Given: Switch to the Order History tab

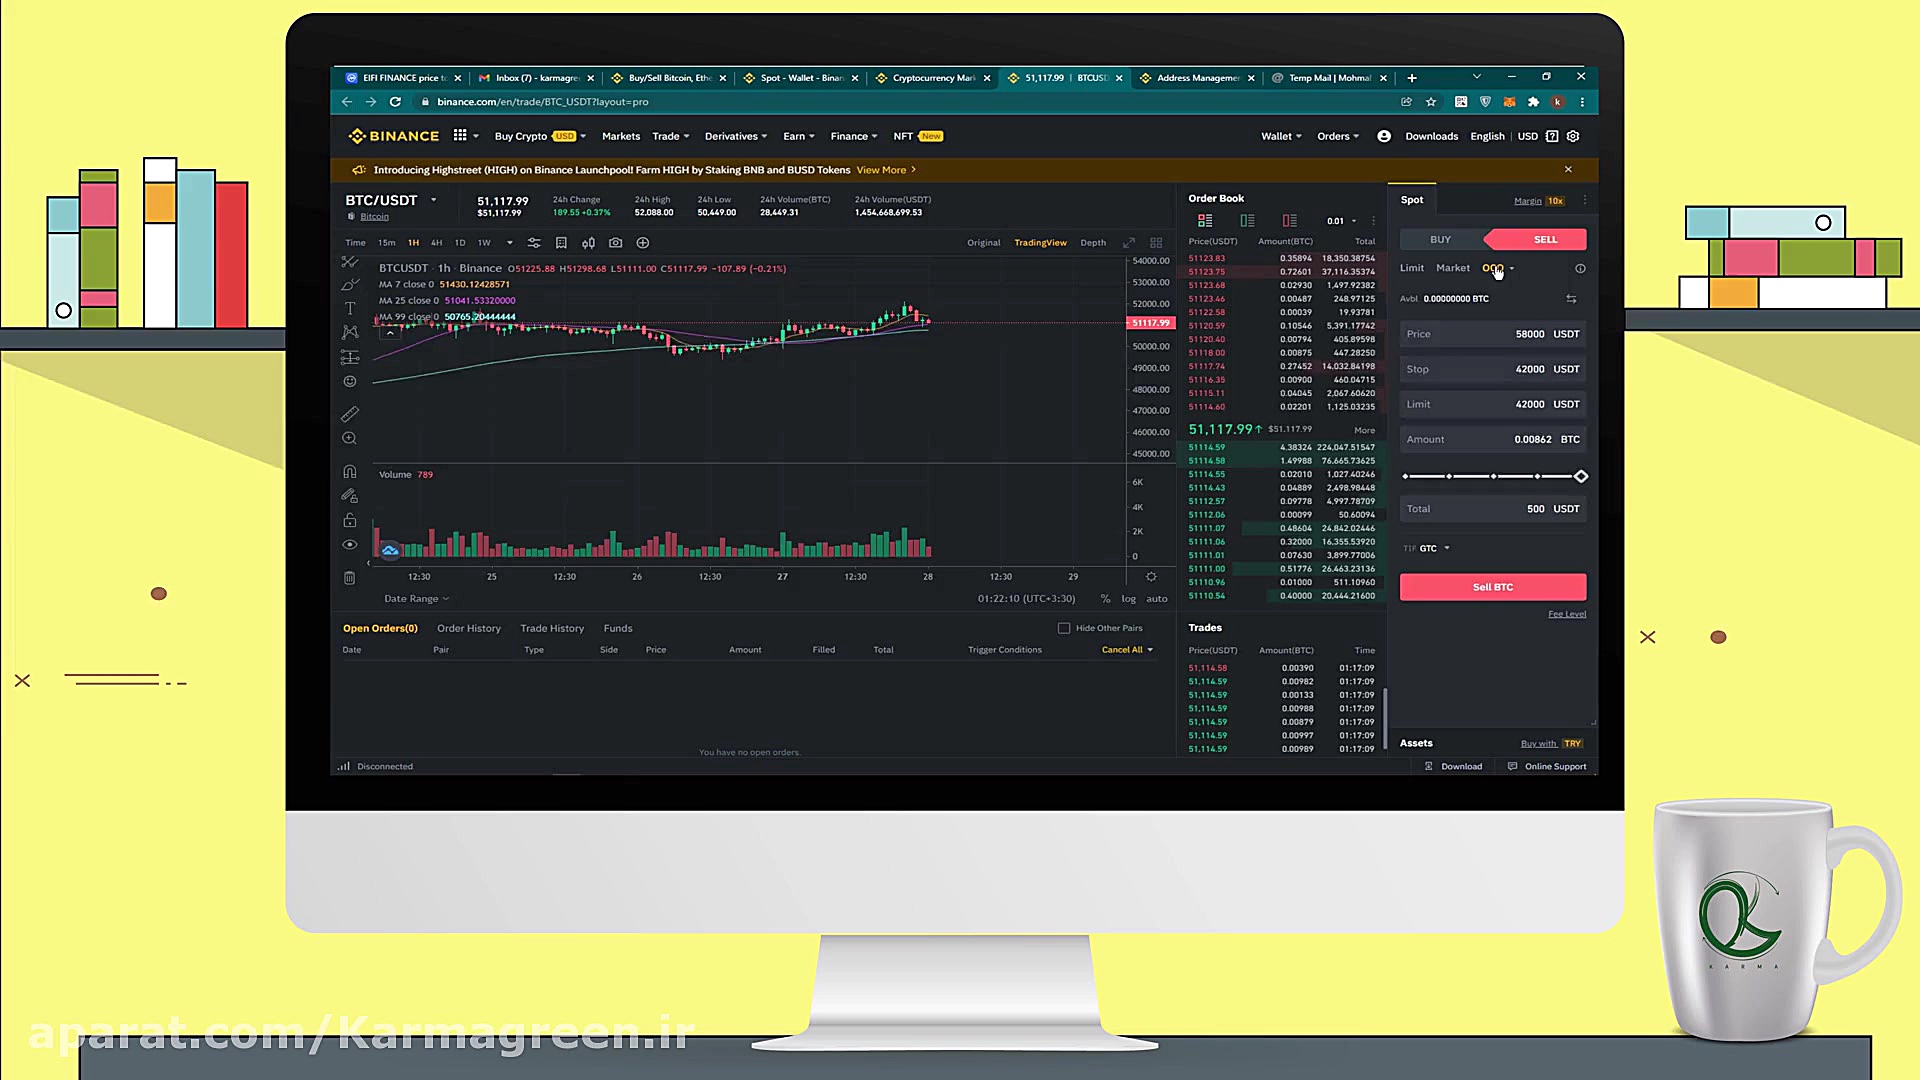Looking at the screenshot, I should coord(469,629).
